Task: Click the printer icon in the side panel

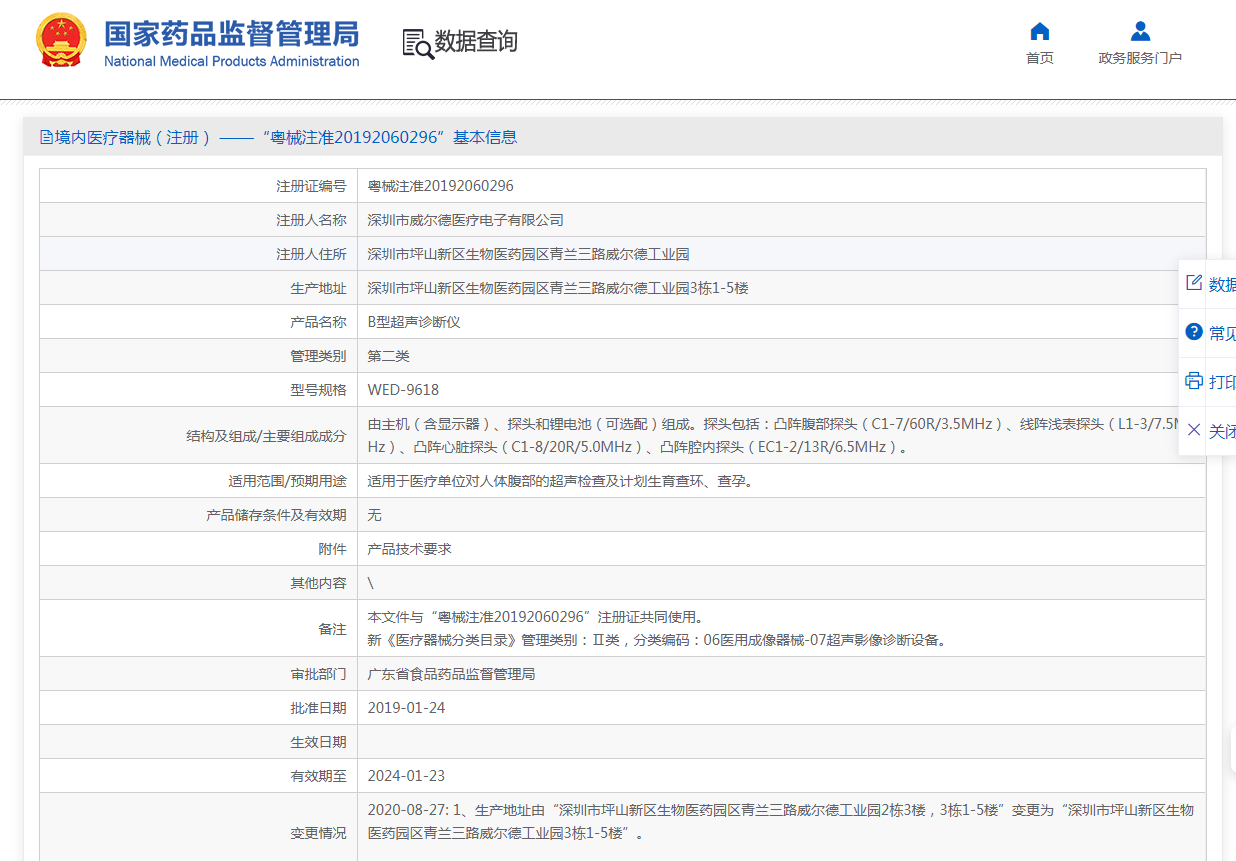Action: point(1194,381)
